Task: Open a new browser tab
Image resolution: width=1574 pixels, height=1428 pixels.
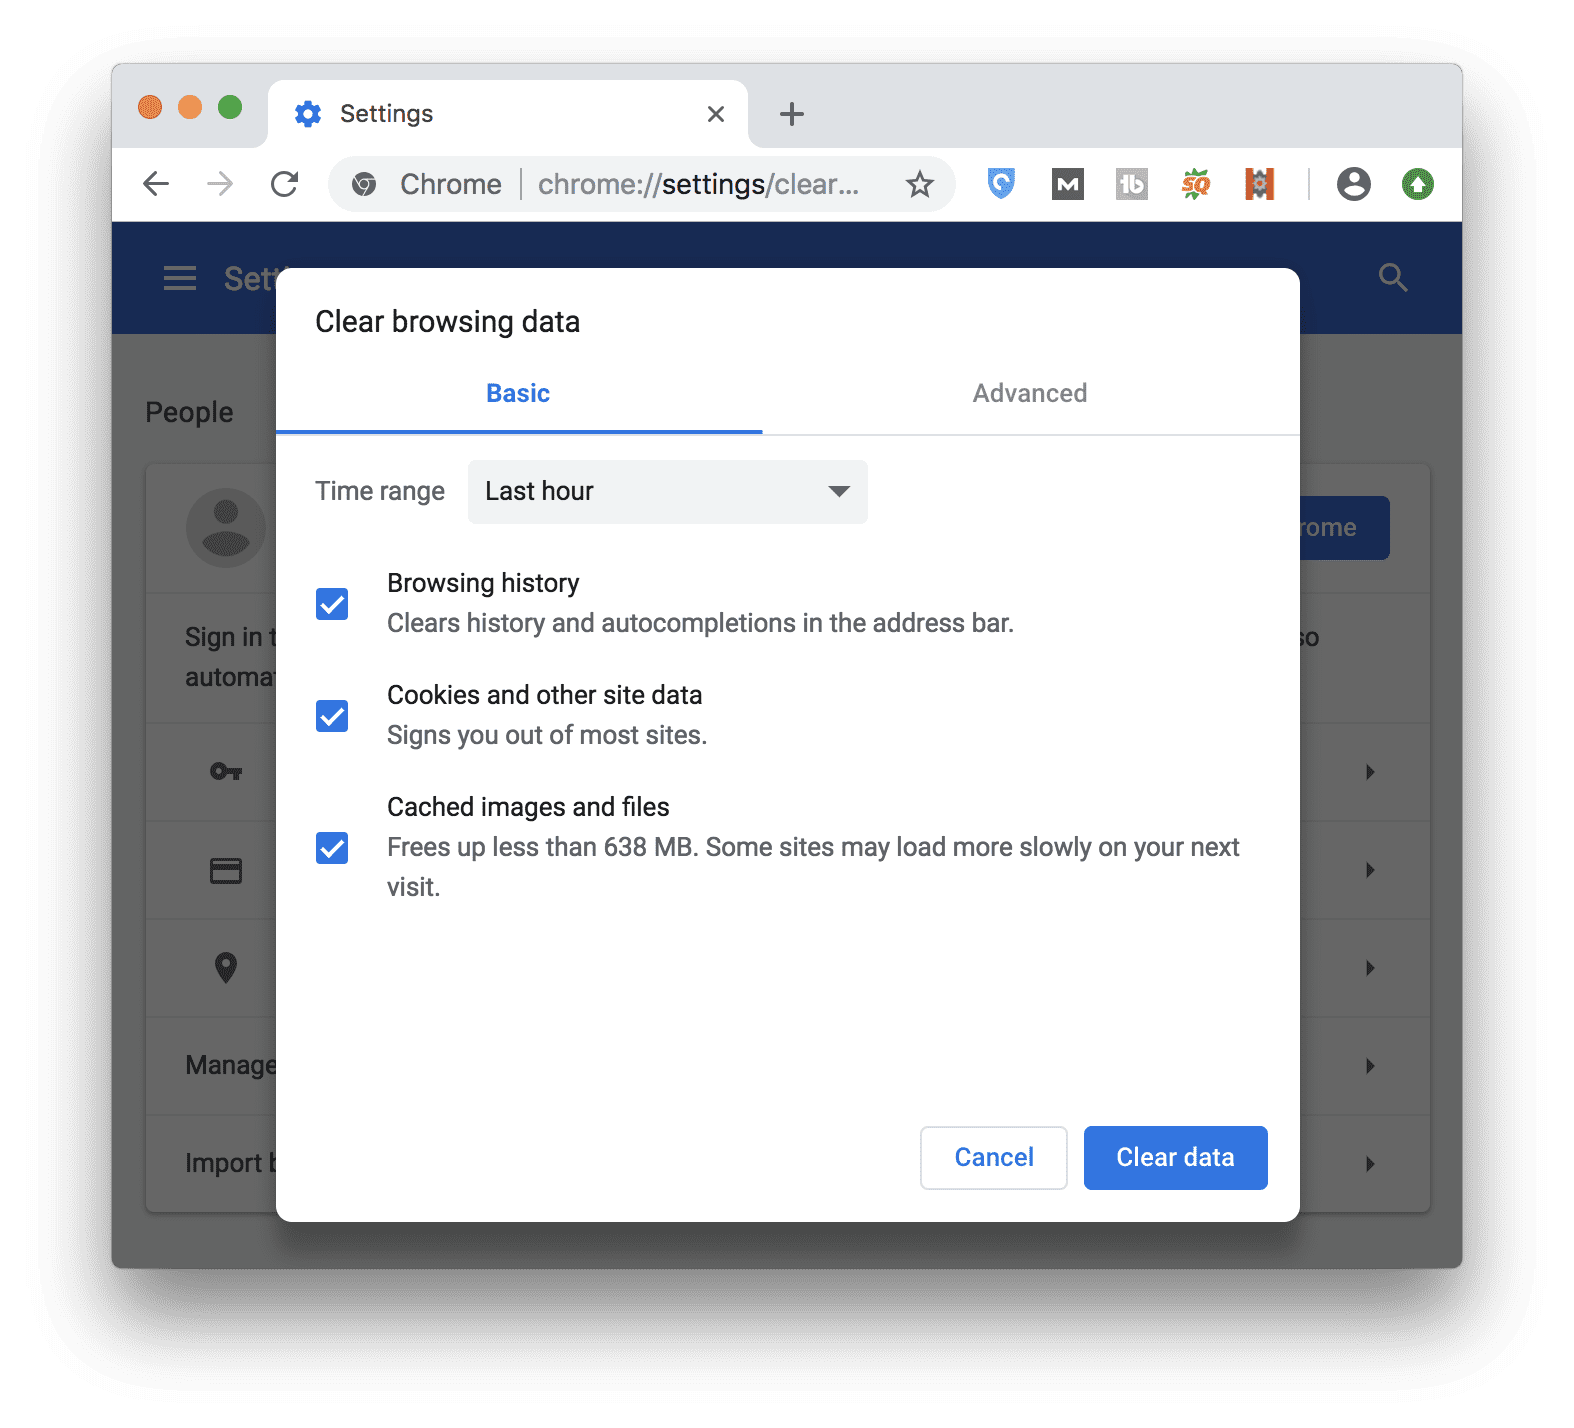Action: tap(791, 114)
